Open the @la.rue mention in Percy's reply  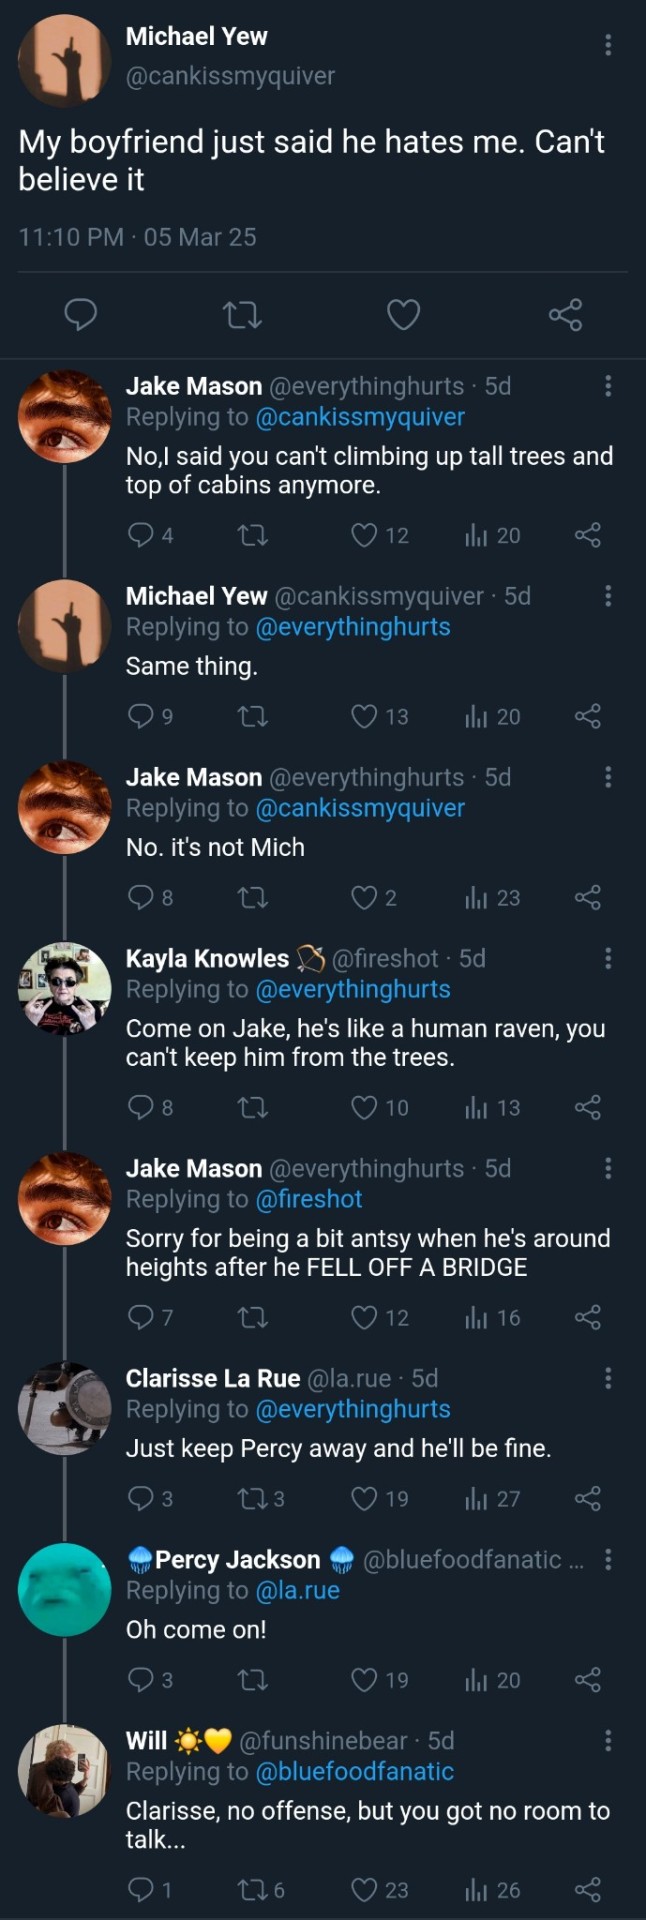click(x=298, y=1590)
